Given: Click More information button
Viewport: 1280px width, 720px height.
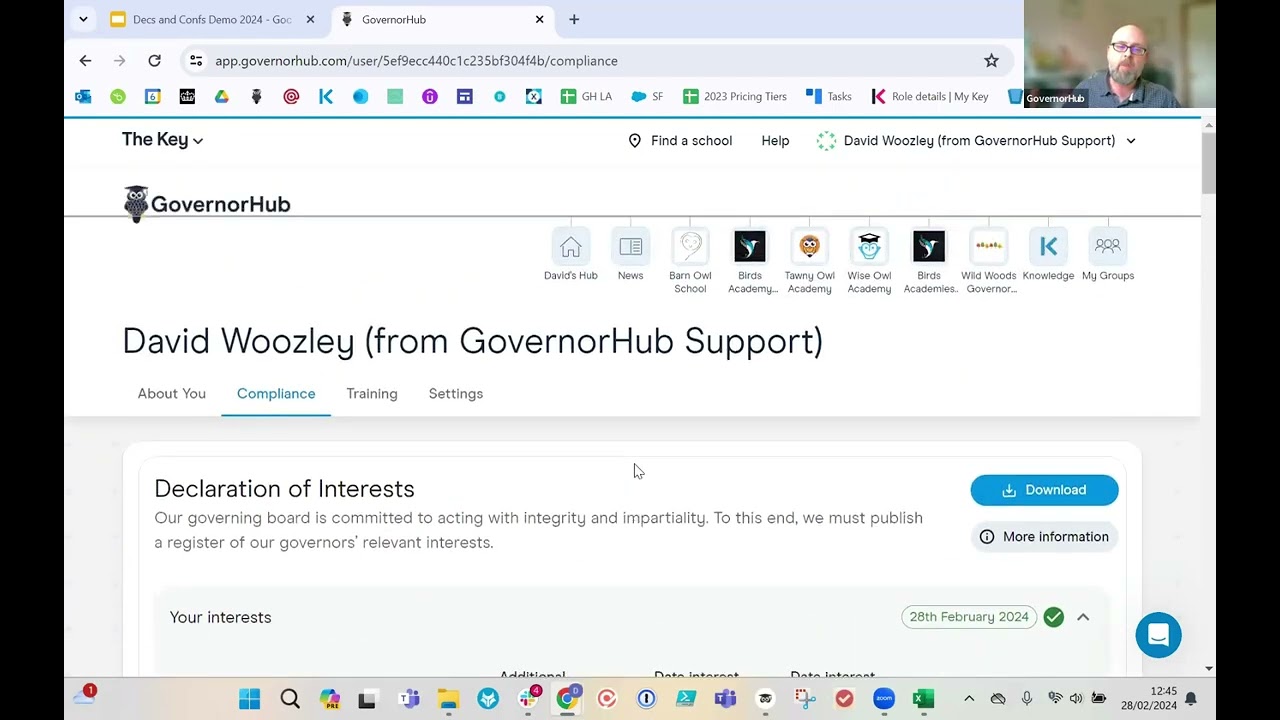Looking at the screenshot, I should pyautogui.click(x=1044, y=537).
